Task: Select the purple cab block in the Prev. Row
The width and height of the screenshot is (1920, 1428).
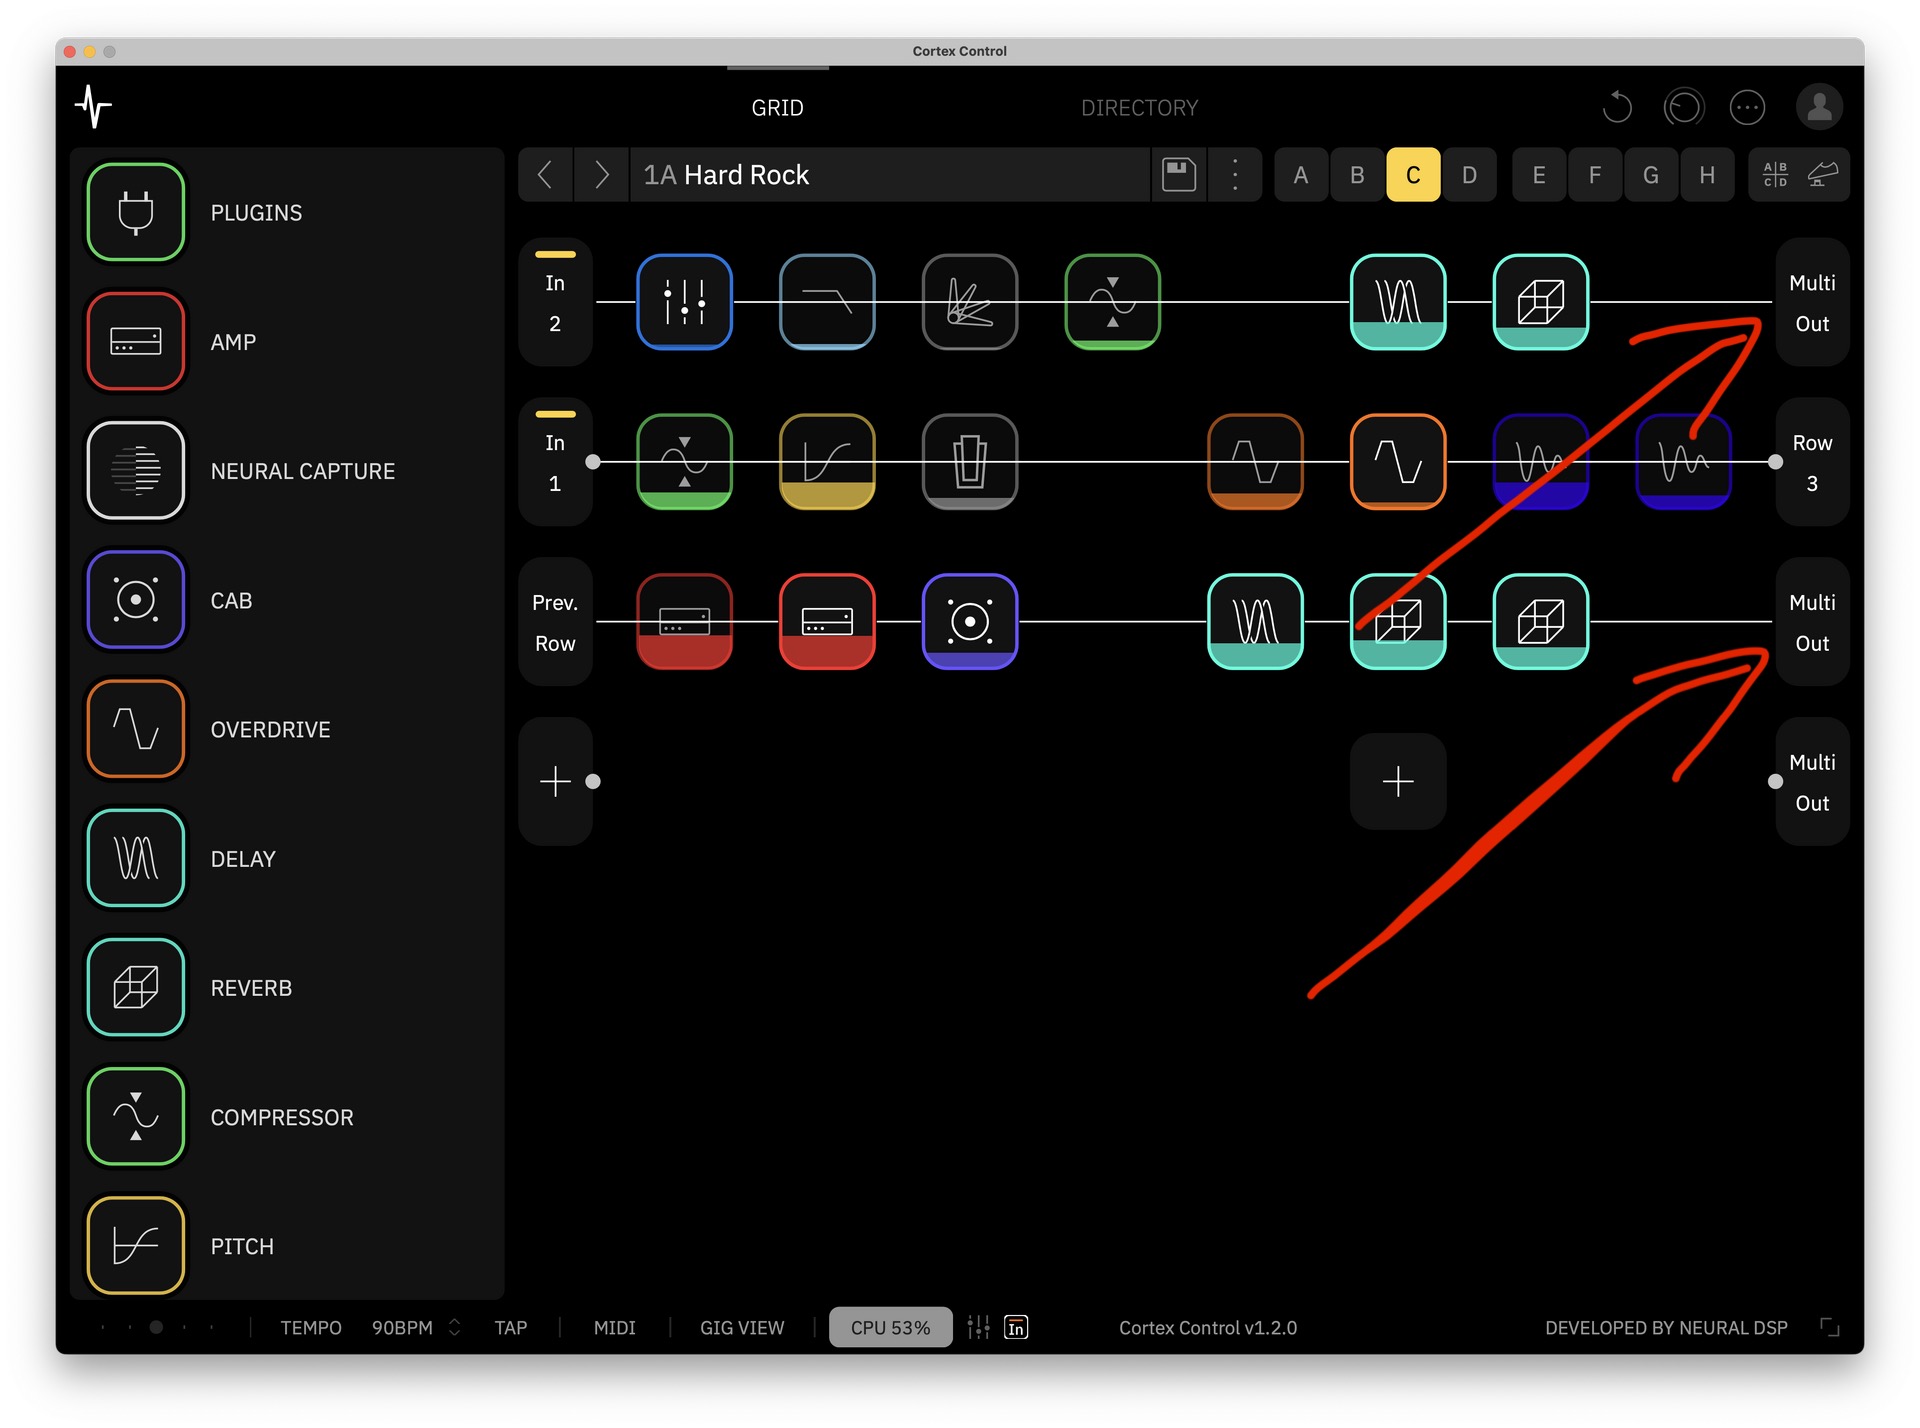Action: (970, 622)
